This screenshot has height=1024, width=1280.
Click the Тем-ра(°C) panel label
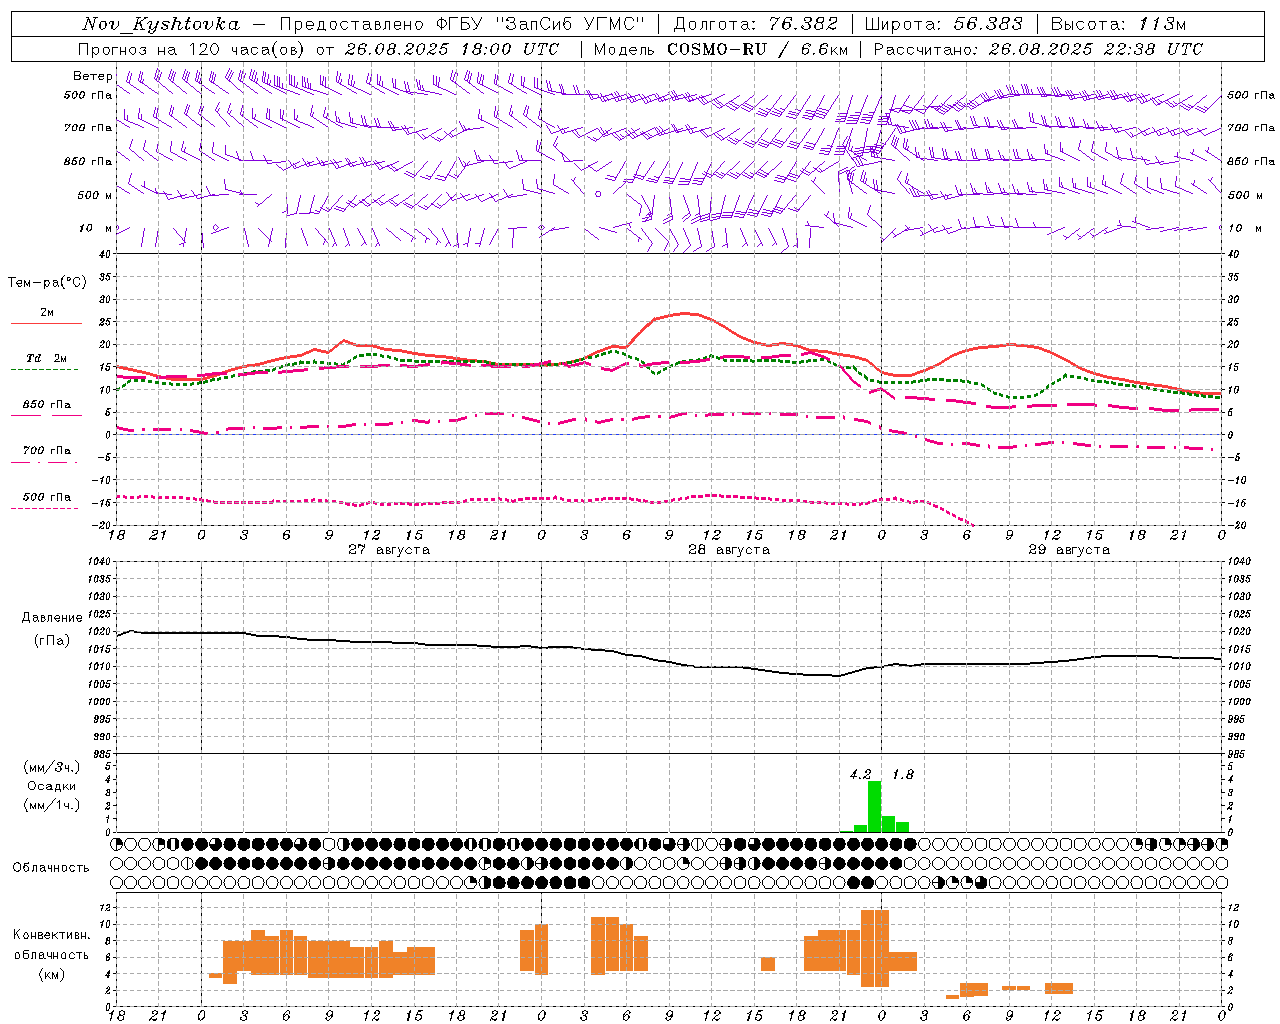(47, 283)
